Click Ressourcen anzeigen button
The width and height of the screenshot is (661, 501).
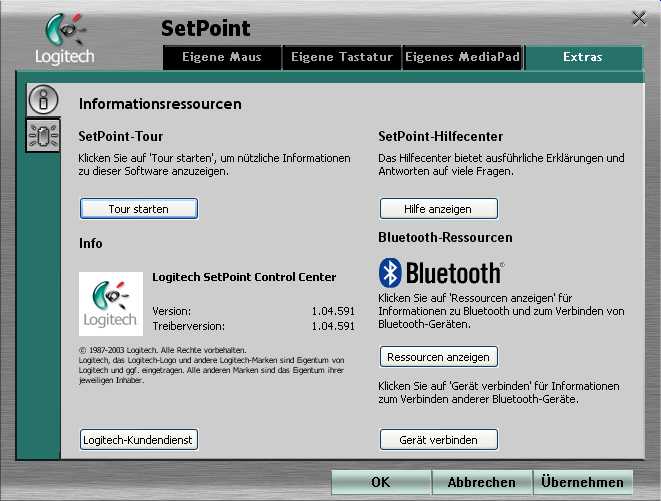click(x=438, y=357)
